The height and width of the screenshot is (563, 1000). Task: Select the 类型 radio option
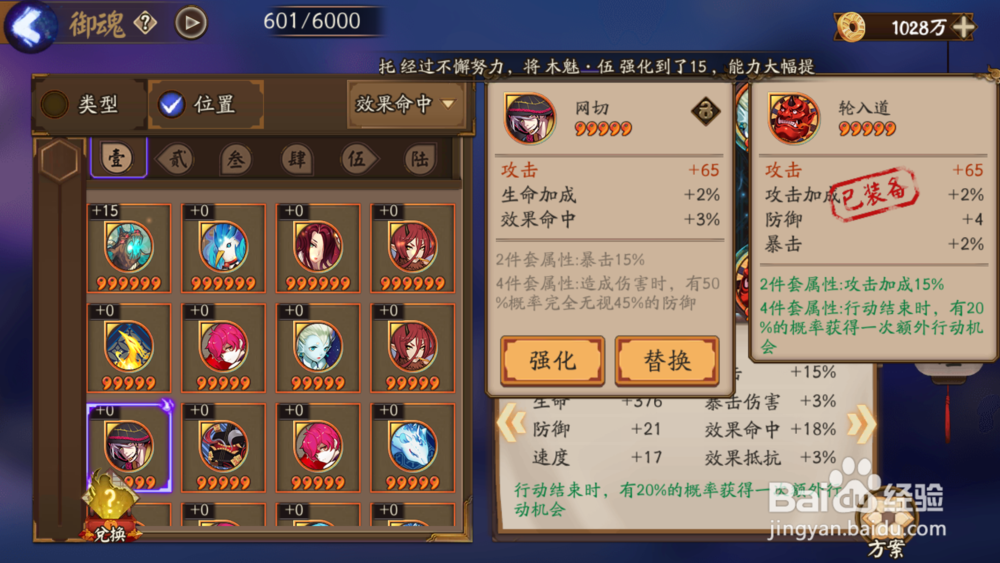point(83,104)
